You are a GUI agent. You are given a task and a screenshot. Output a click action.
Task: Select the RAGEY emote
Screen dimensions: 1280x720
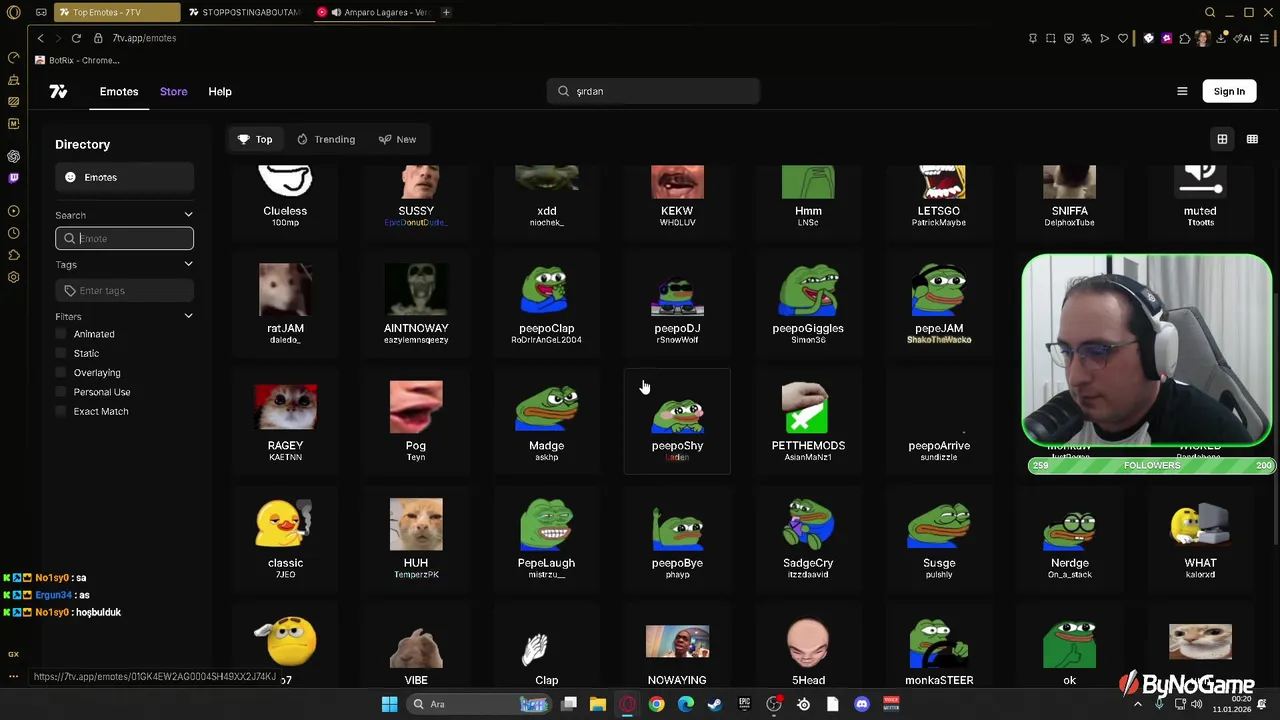(x=285, y=420)
